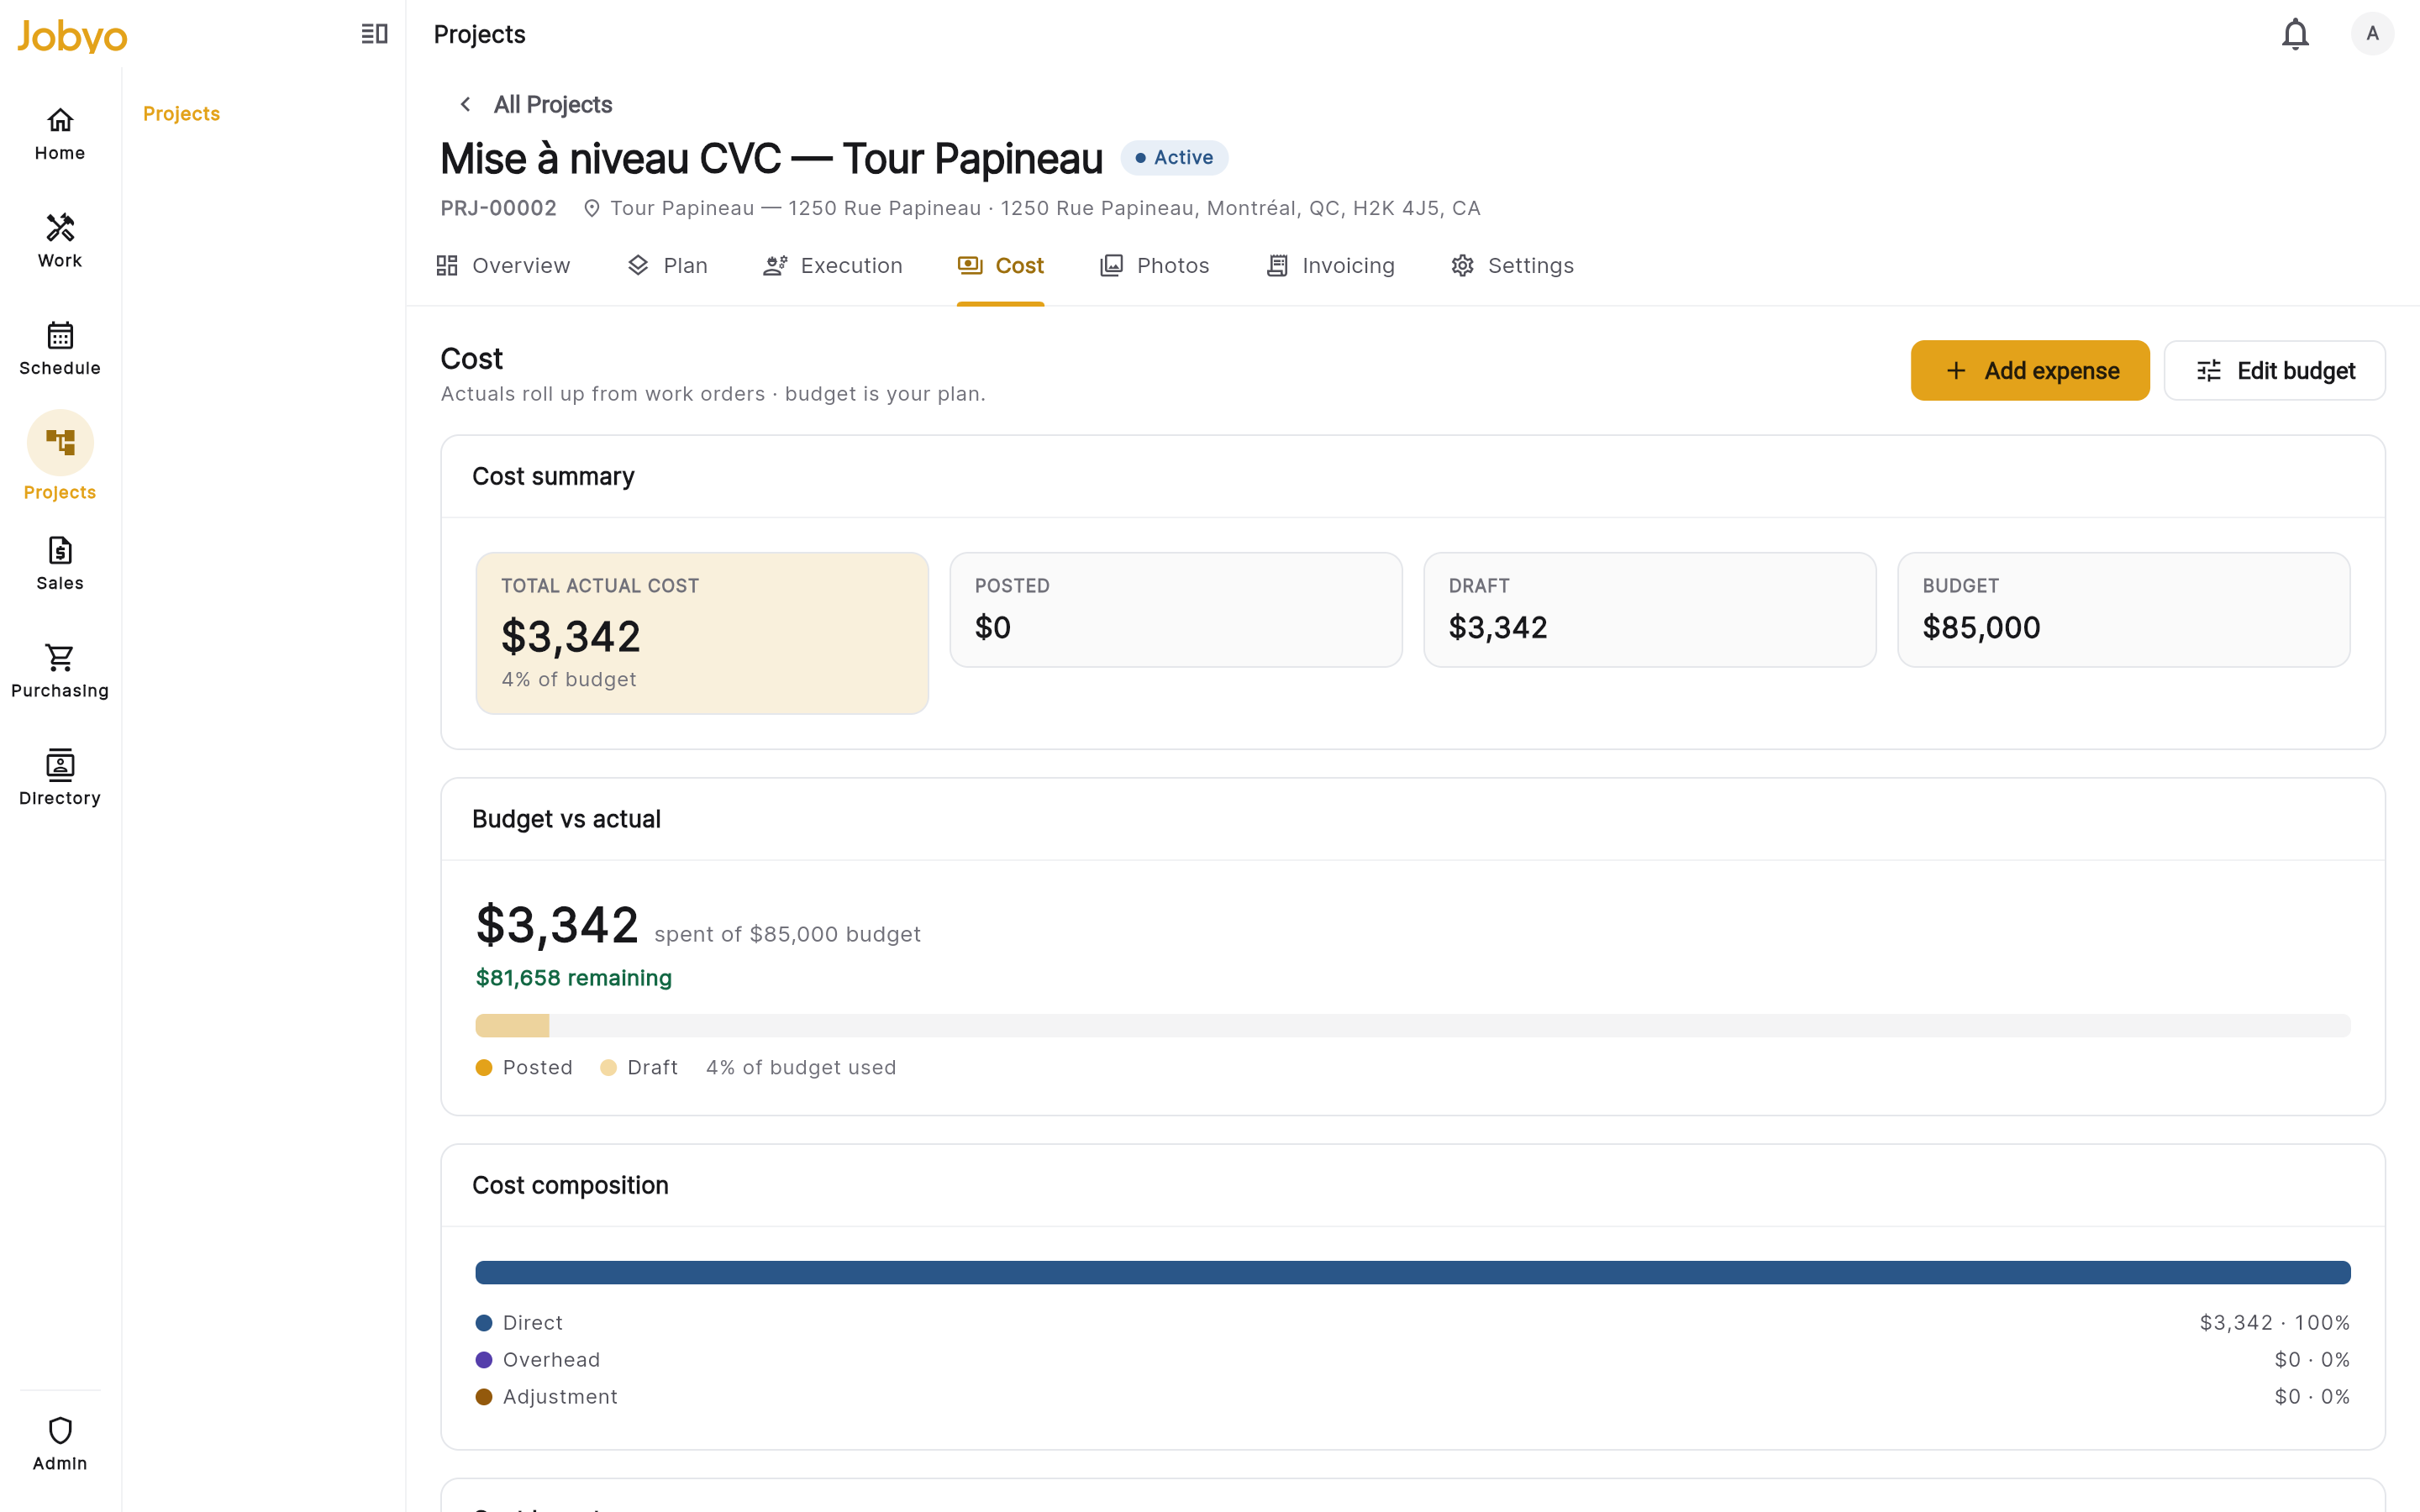Image resolution: width=2420 pixels, height=1512 pixels.
Task: Click the '$3,342 · 100%' Direct value
Action: pos(2274,1322)
